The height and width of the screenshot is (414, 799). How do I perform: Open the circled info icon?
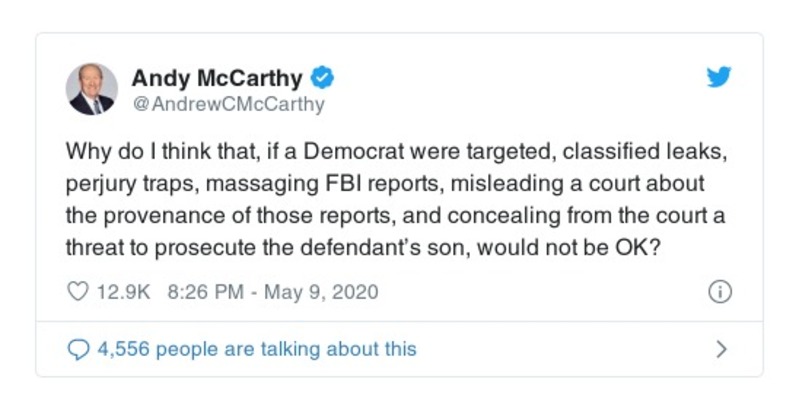[719, 292]
